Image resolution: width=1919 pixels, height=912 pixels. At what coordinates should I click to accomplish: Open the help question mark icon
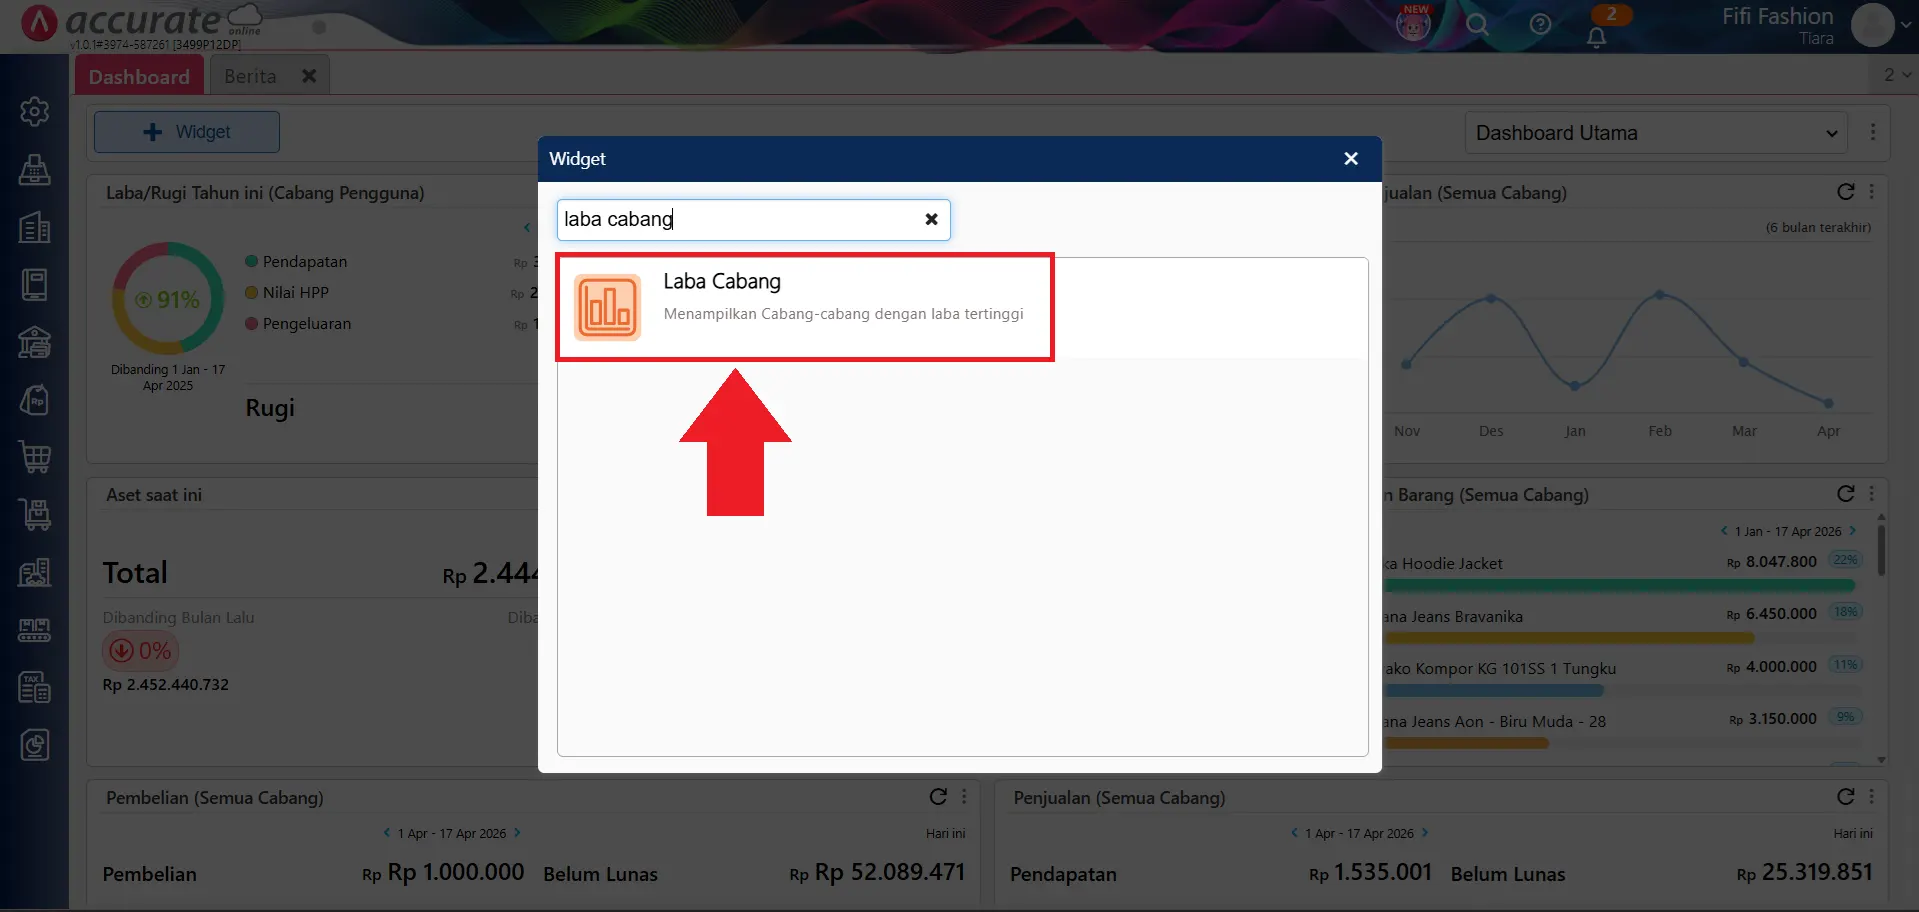(x=1540, y=24)
